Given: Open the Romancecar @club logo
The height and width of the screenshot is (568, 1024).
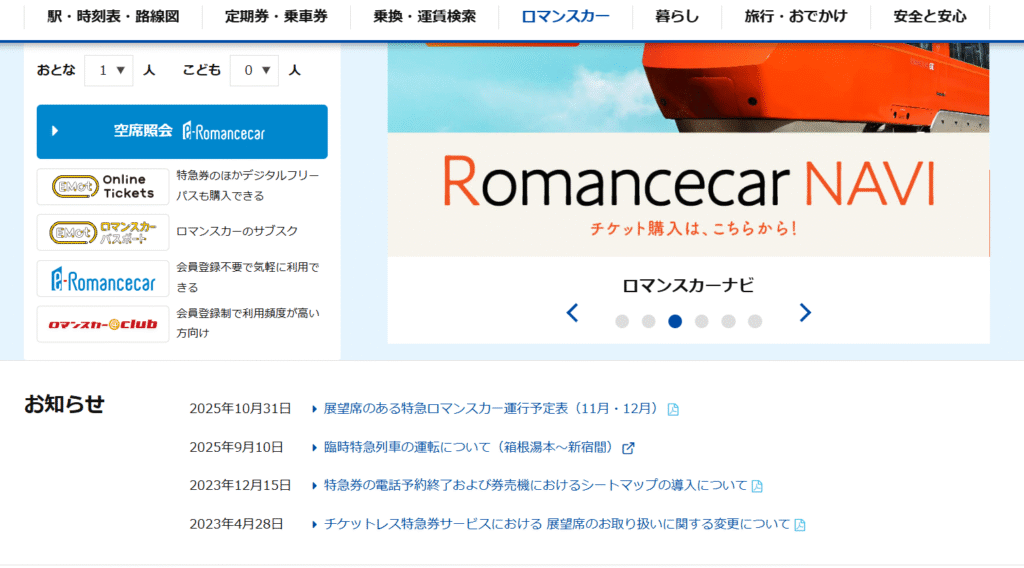Looking at the screenshot, I should [x=103, y=324].
